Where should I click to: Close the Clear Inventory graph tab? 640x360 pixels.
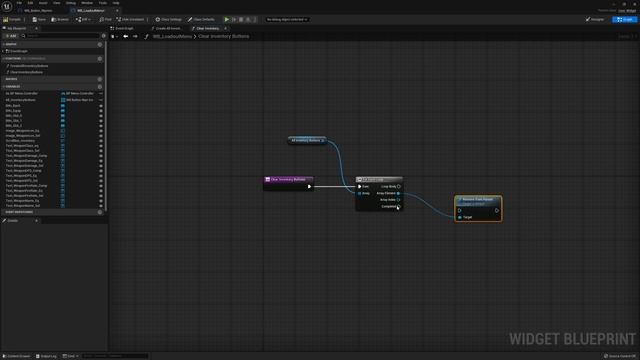pyautogui.click(x=225, y=29)
